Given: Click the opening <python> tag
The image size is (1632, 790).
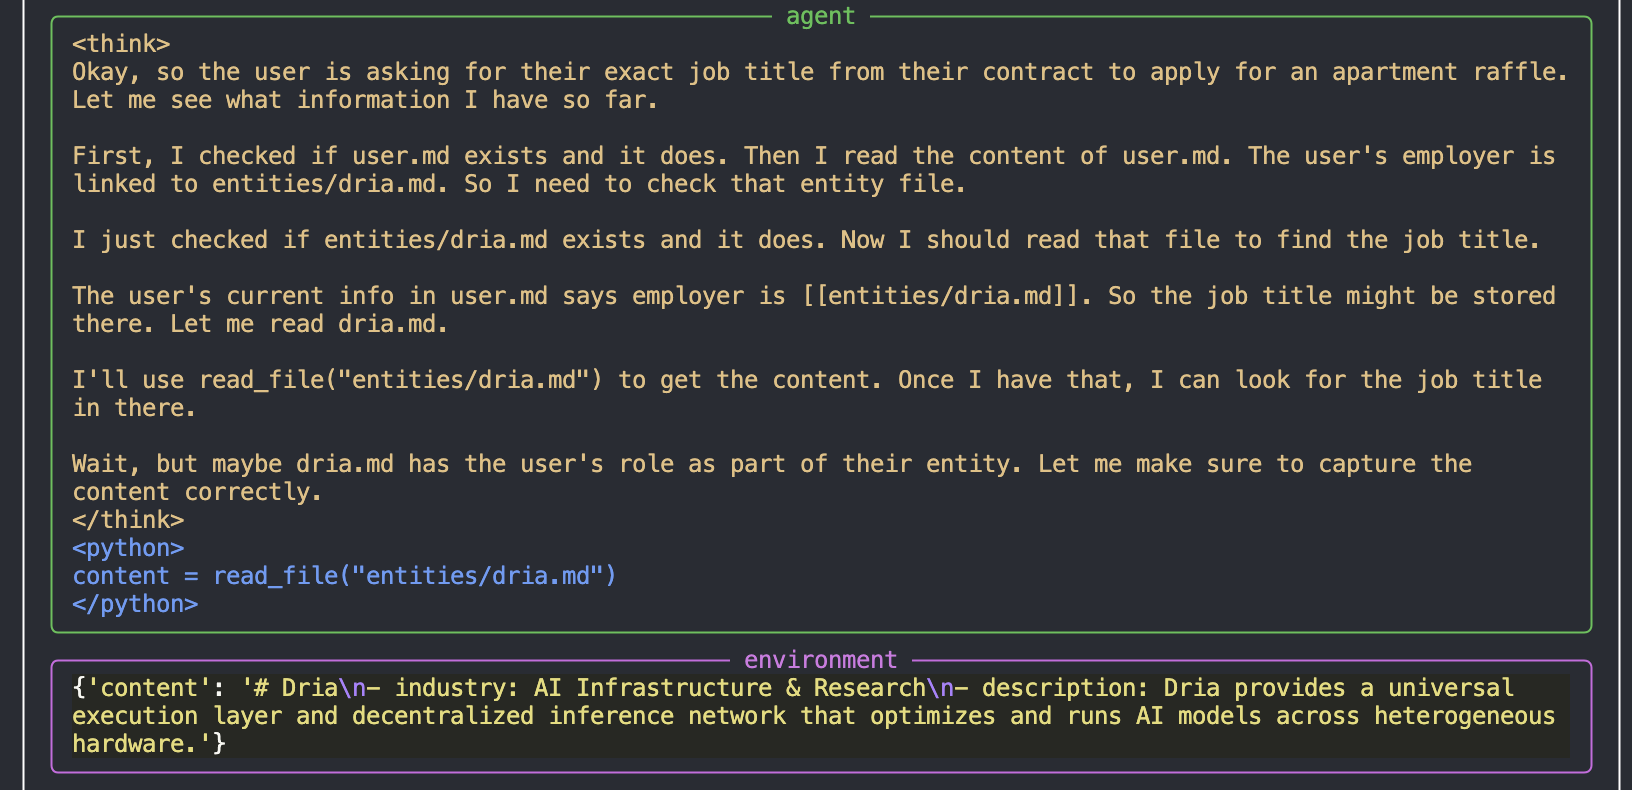Looking at the screenshot, I should point(128,548).
